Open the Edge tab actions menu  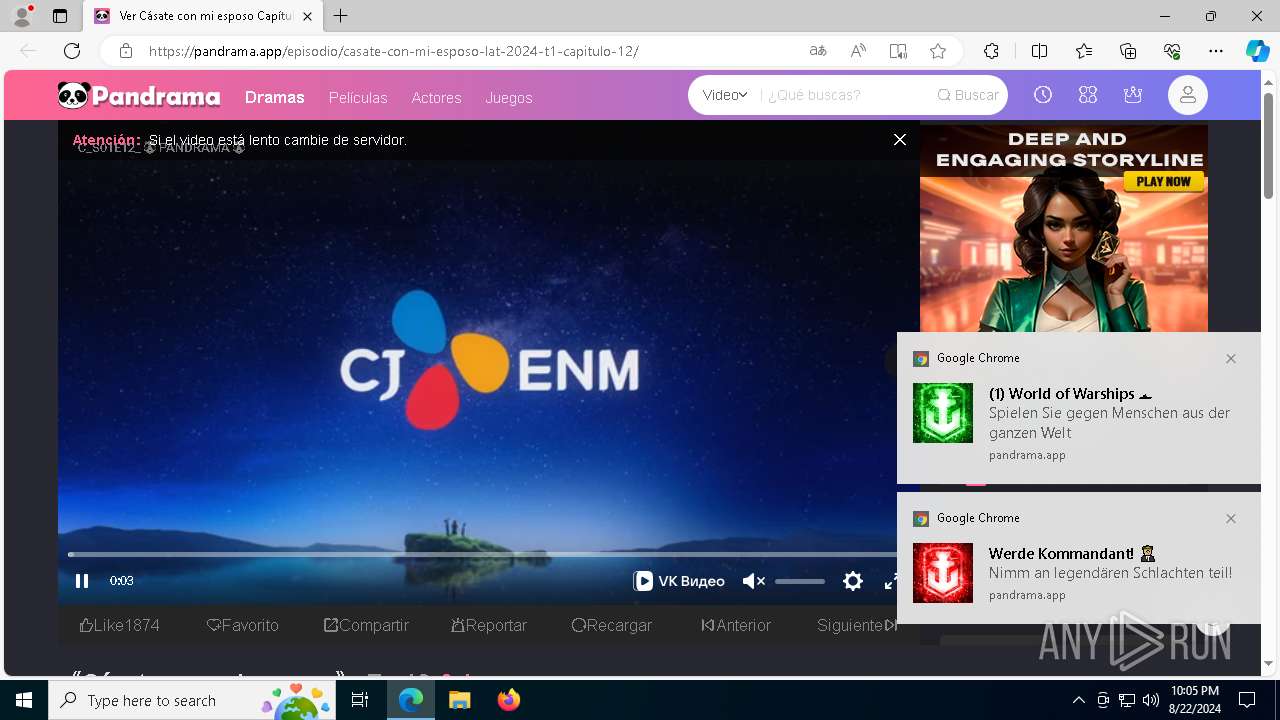(60, 16)
